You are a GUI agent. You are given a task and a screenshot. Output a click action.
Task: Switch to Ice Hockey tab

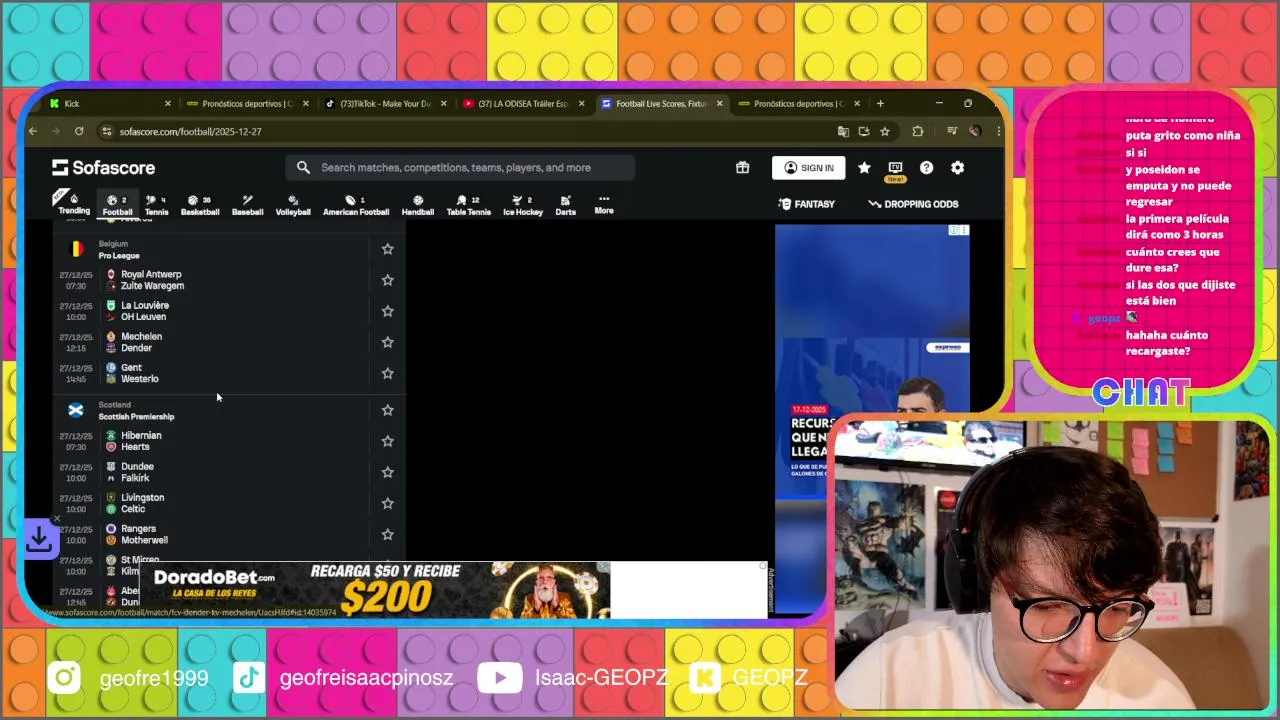523,204
